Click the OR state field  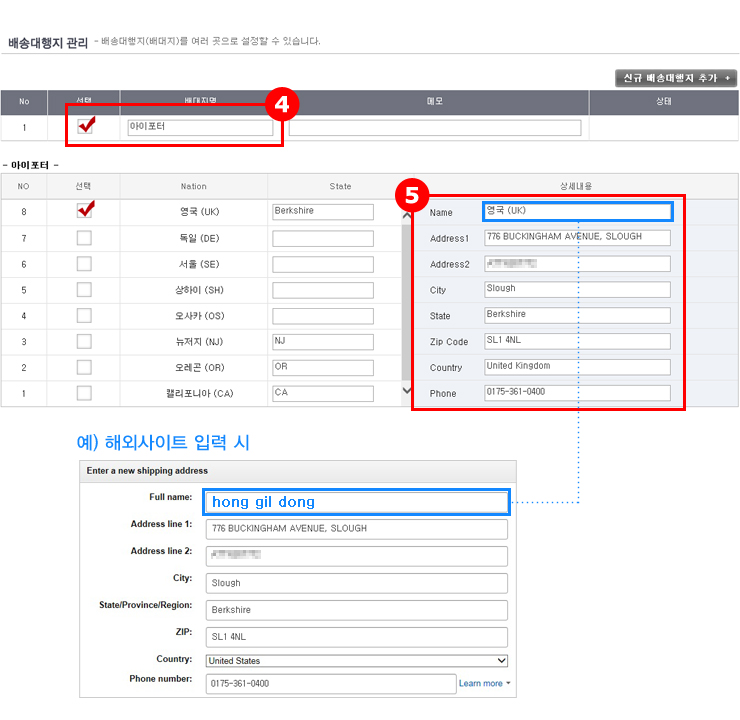(323, 368)
